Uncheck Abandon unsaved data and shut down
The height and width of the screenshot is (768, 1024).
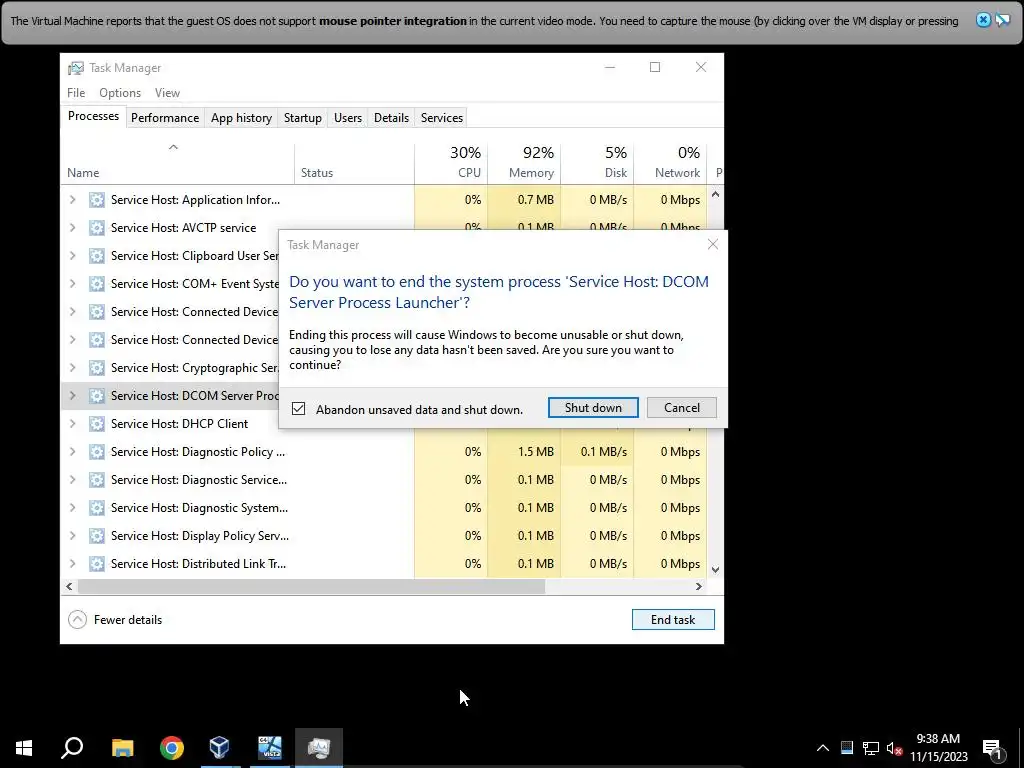point(298,409)
